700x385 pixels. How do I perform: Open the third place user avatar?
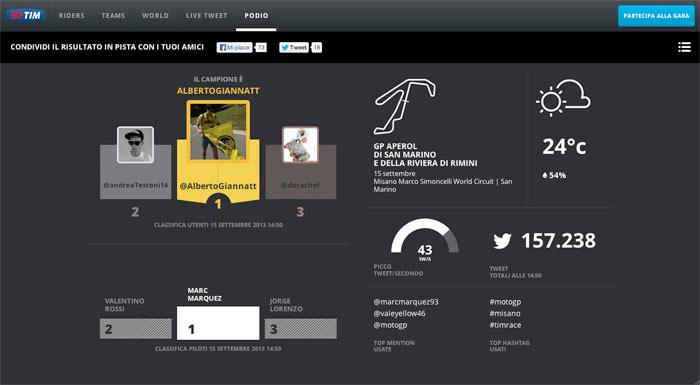point(300,145)
